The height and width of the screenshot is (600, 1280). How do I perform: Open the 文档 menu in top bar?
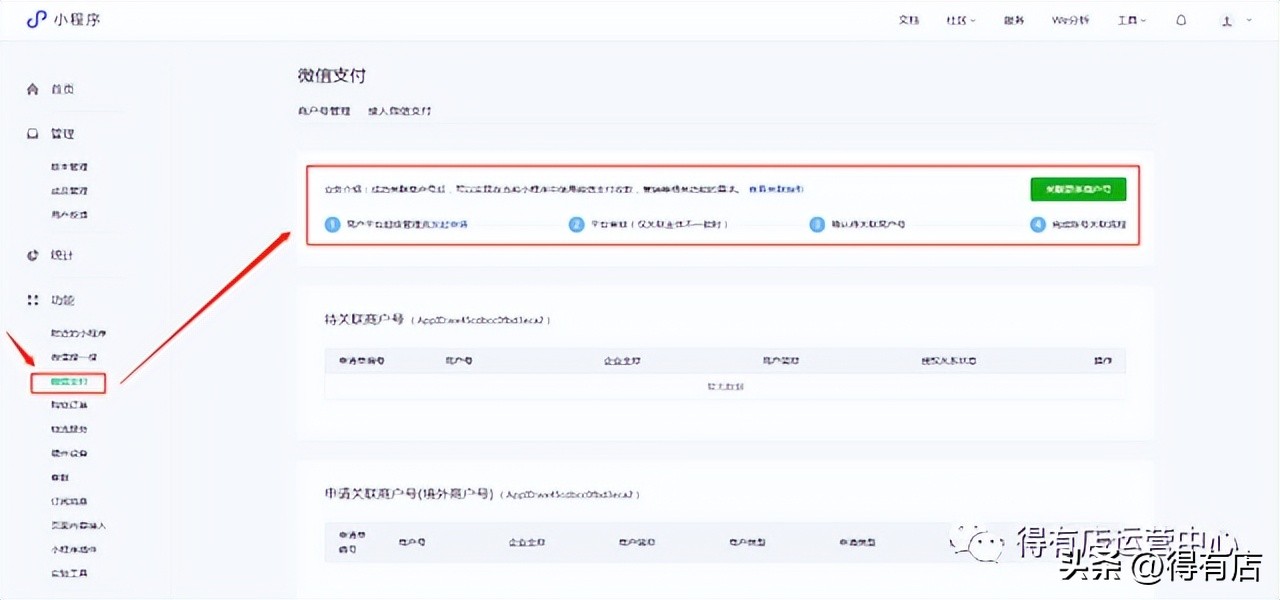pyautogui.click(x=908, y=19)
